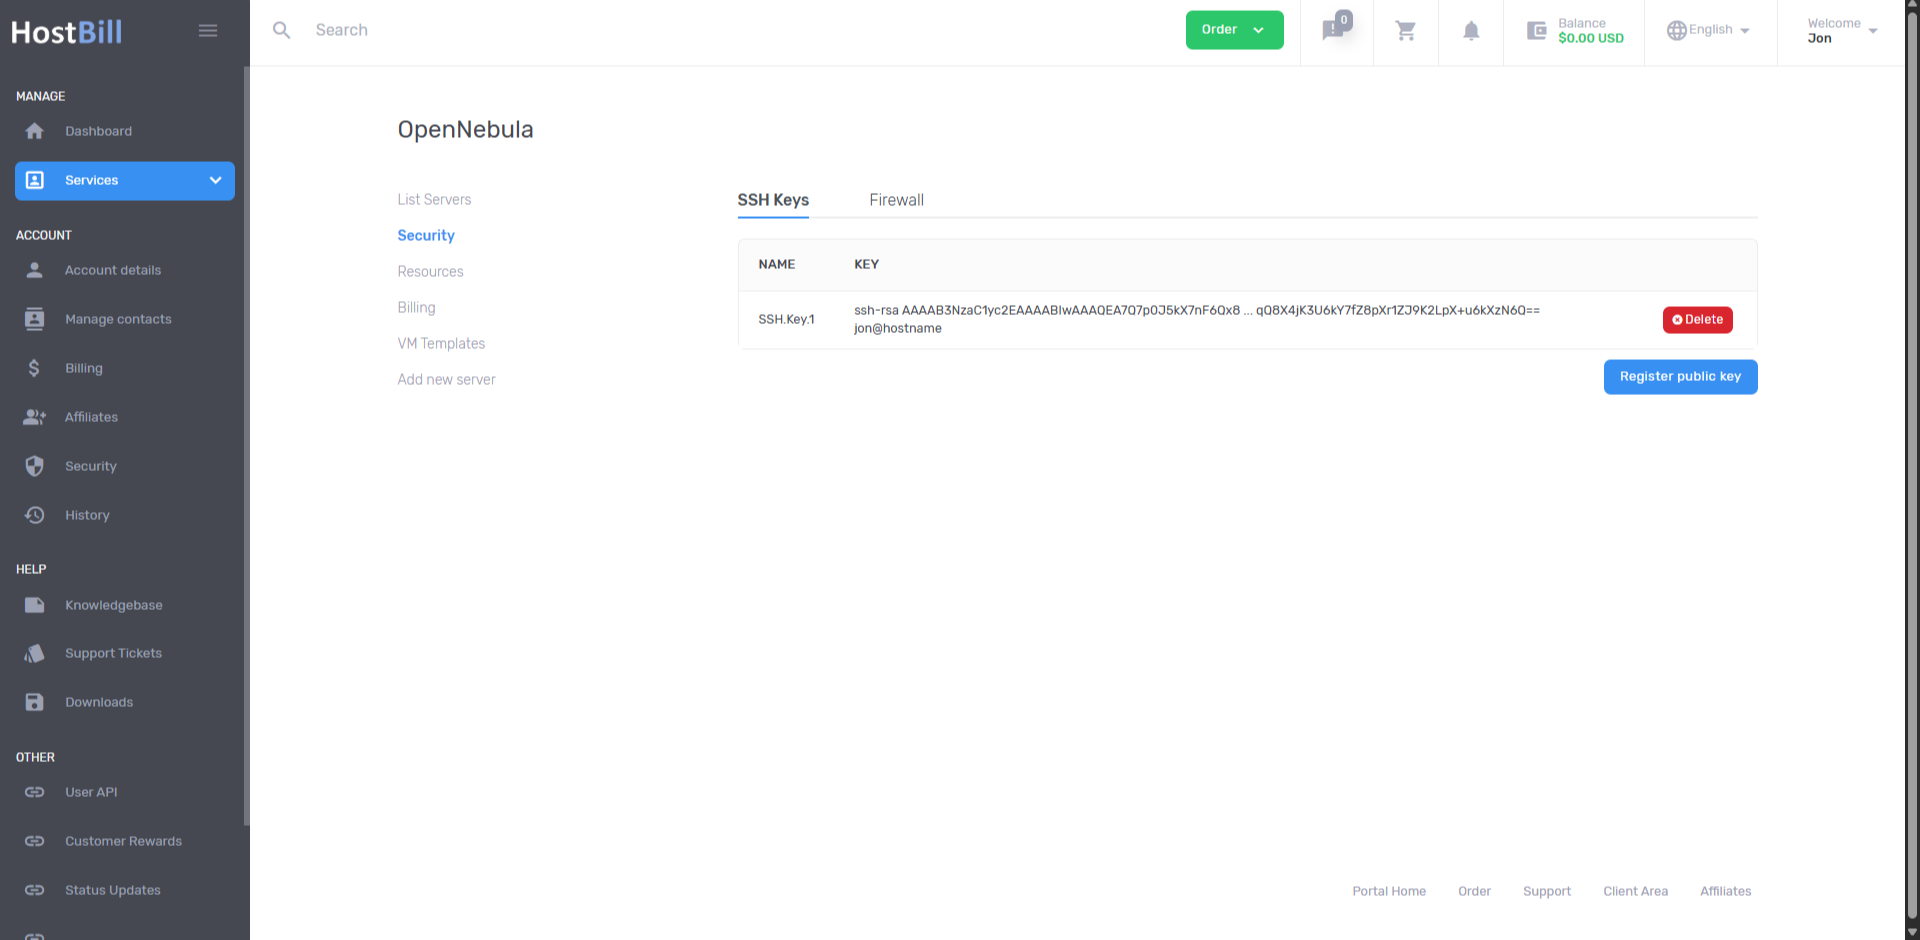Click the Support Tickets icon

[35, 653]
